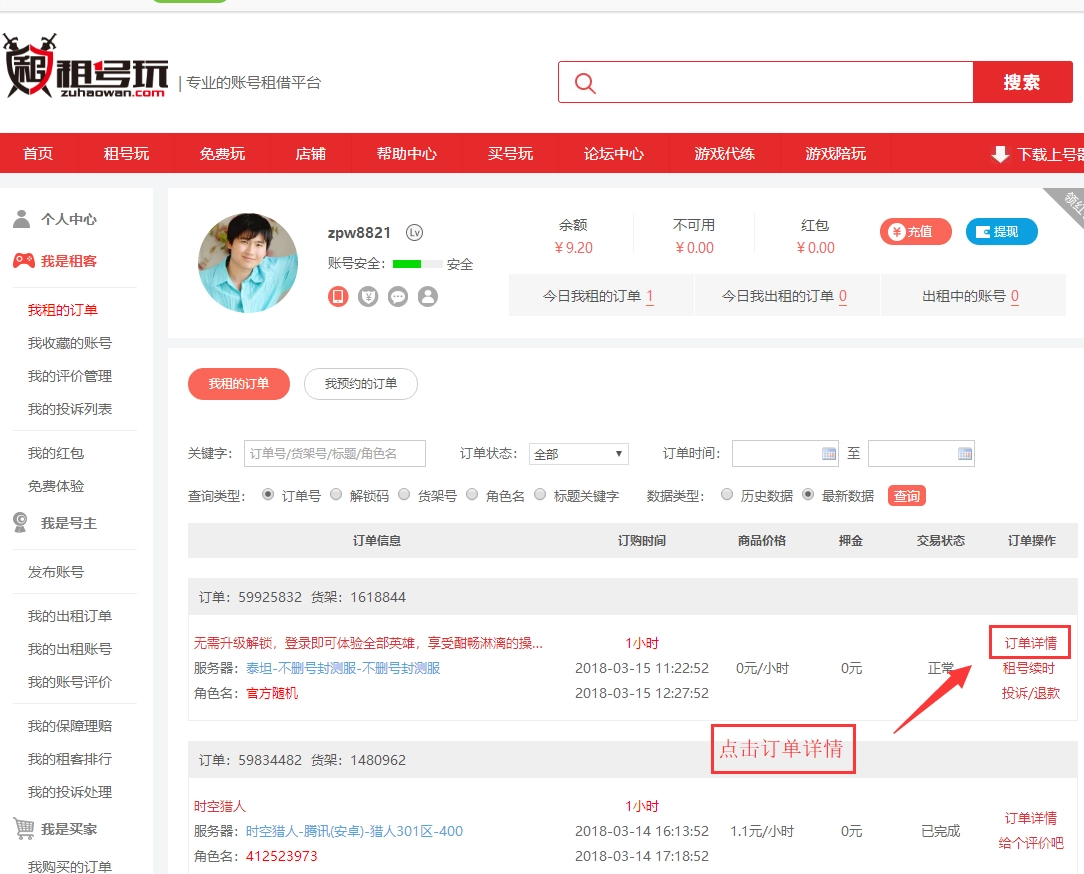The height and width of the screenshot is (874, 1084).
Task: Click the magnifier icon in search box
Action: tap(585, 83)
